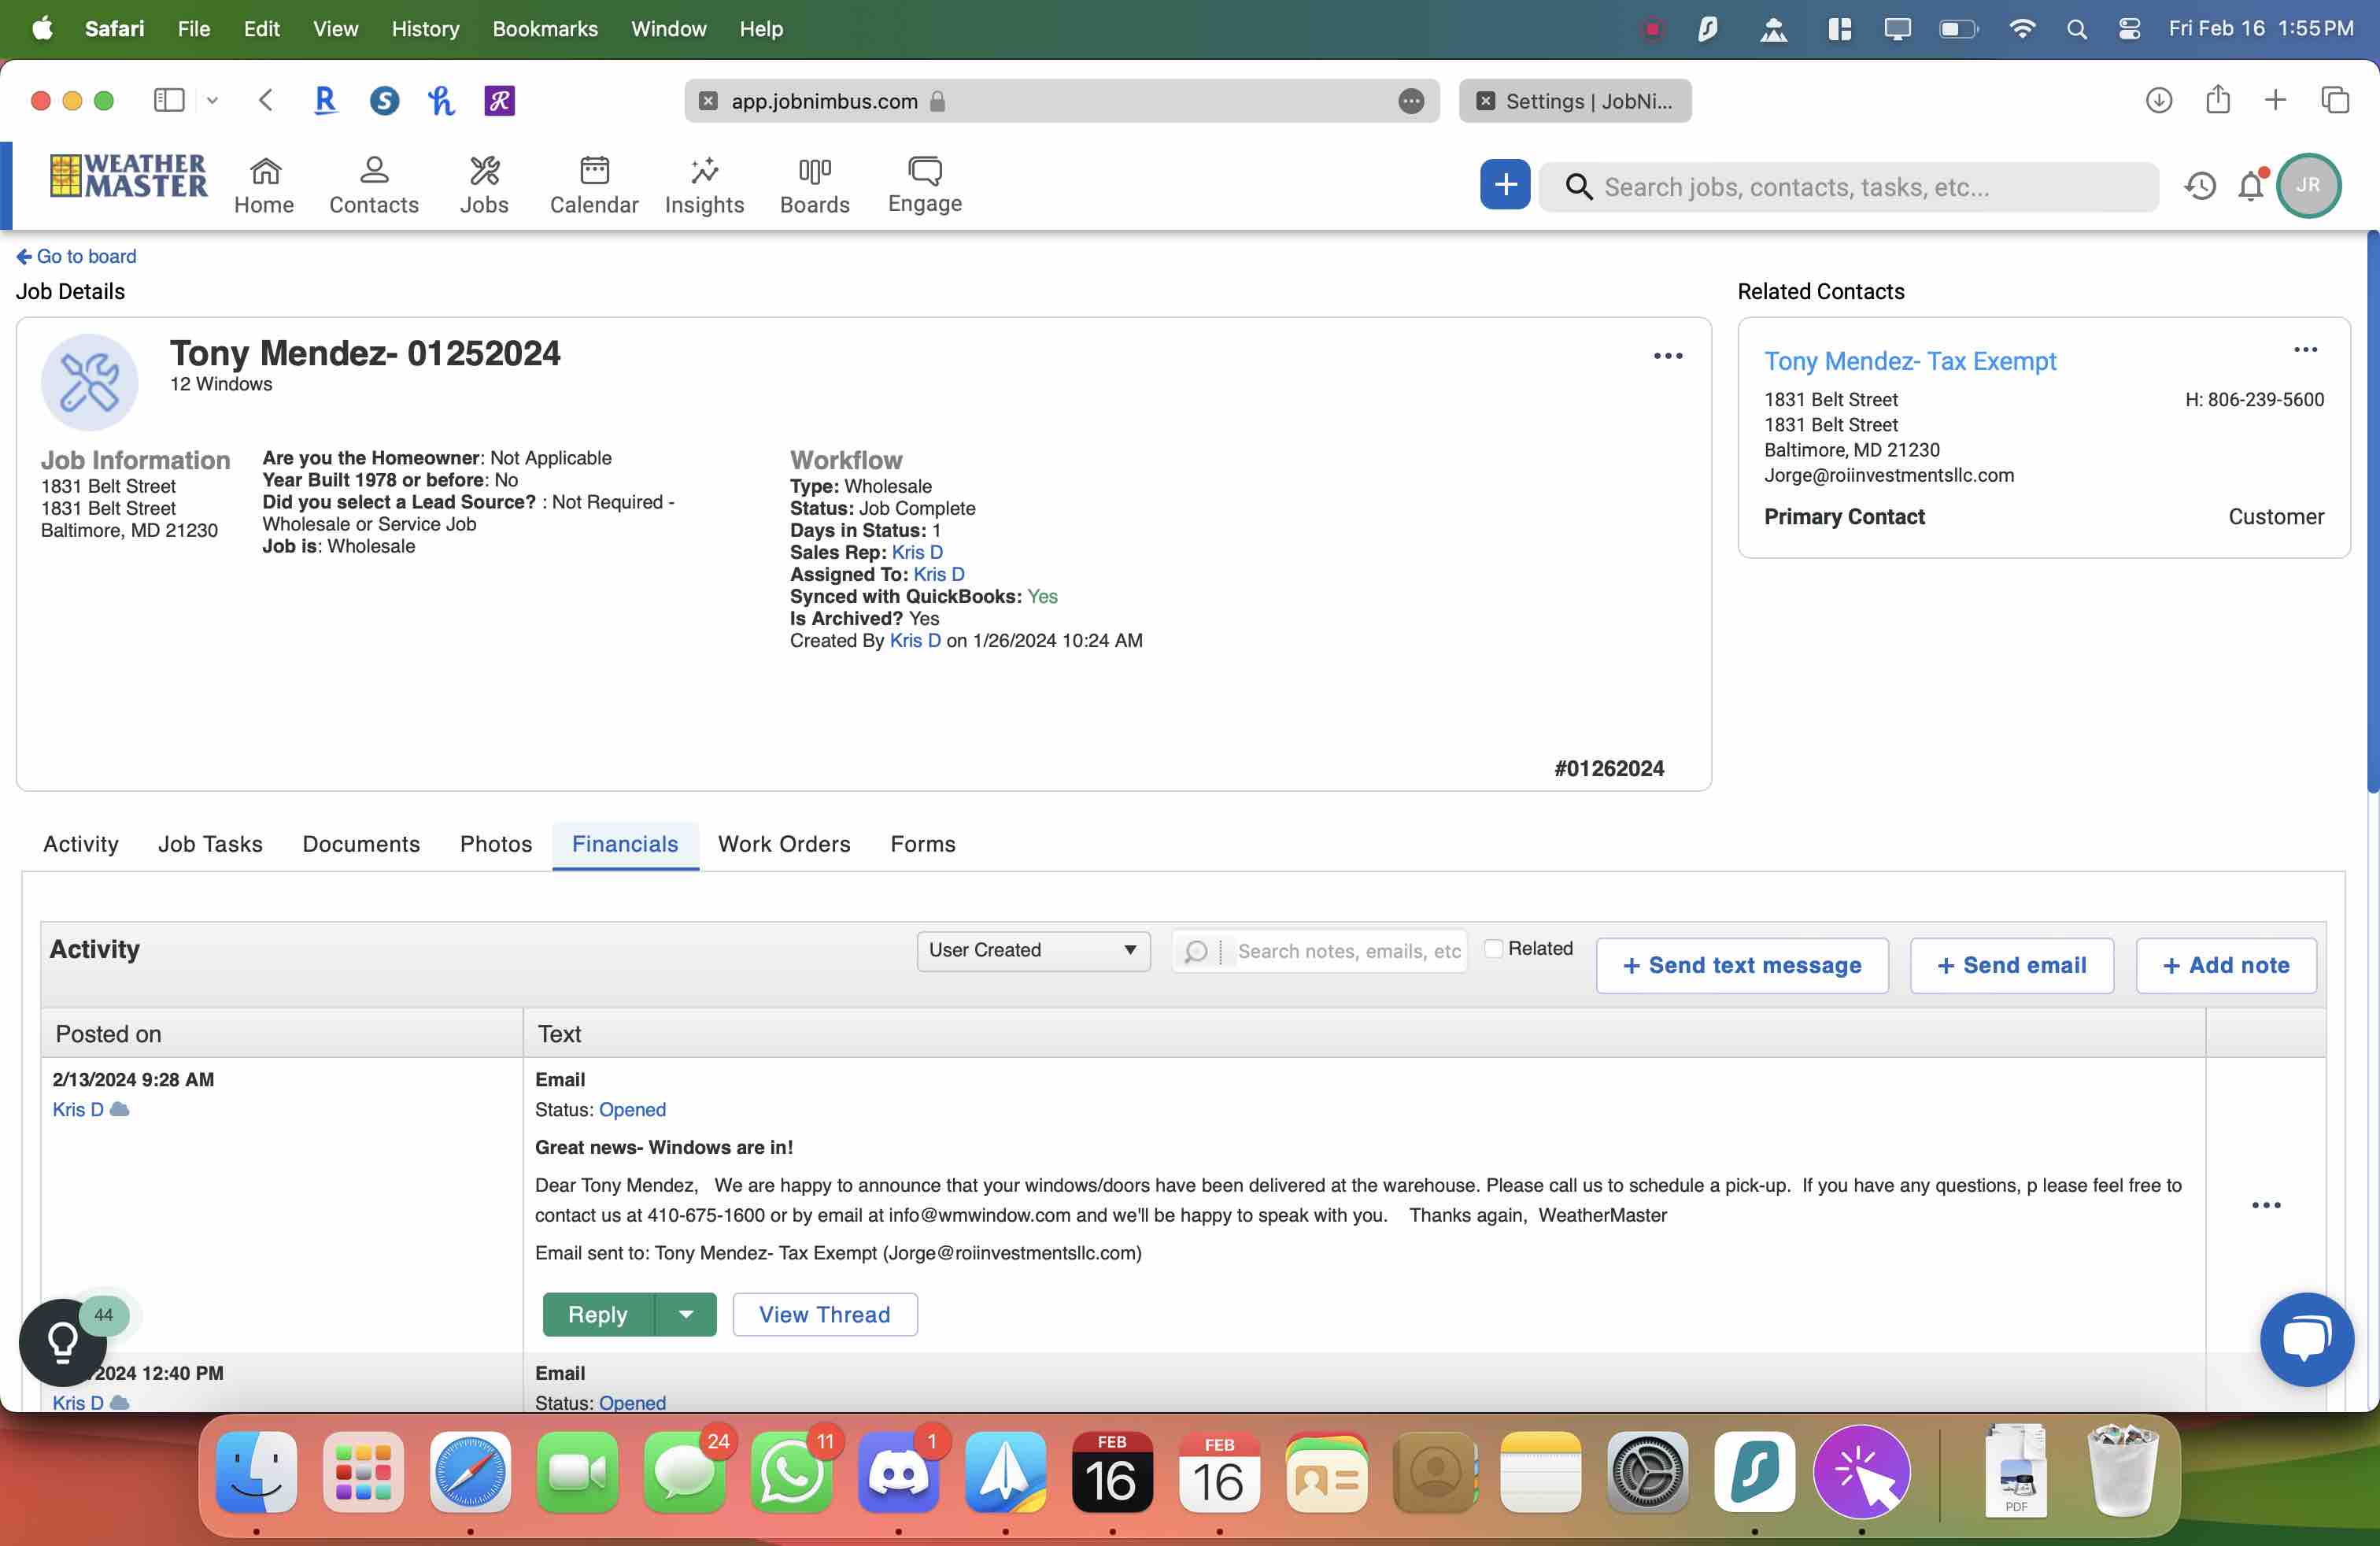The image size is (2380, 1546).
Task: Switch to the Documents tab
Action: pos(361,844)
